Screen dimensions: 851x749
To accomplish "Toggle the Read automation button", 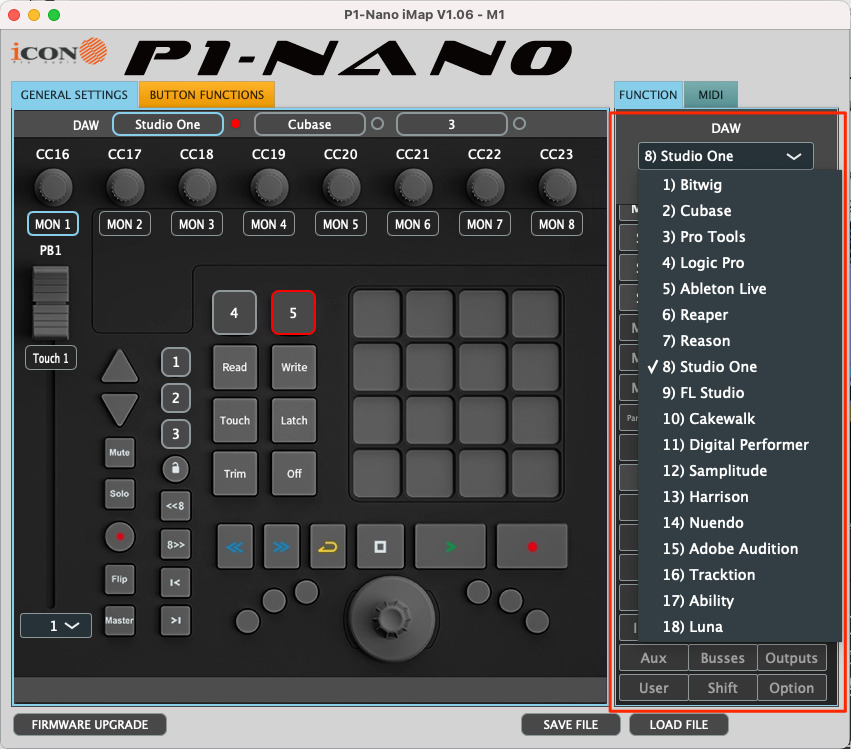I will tap(234, 367).
